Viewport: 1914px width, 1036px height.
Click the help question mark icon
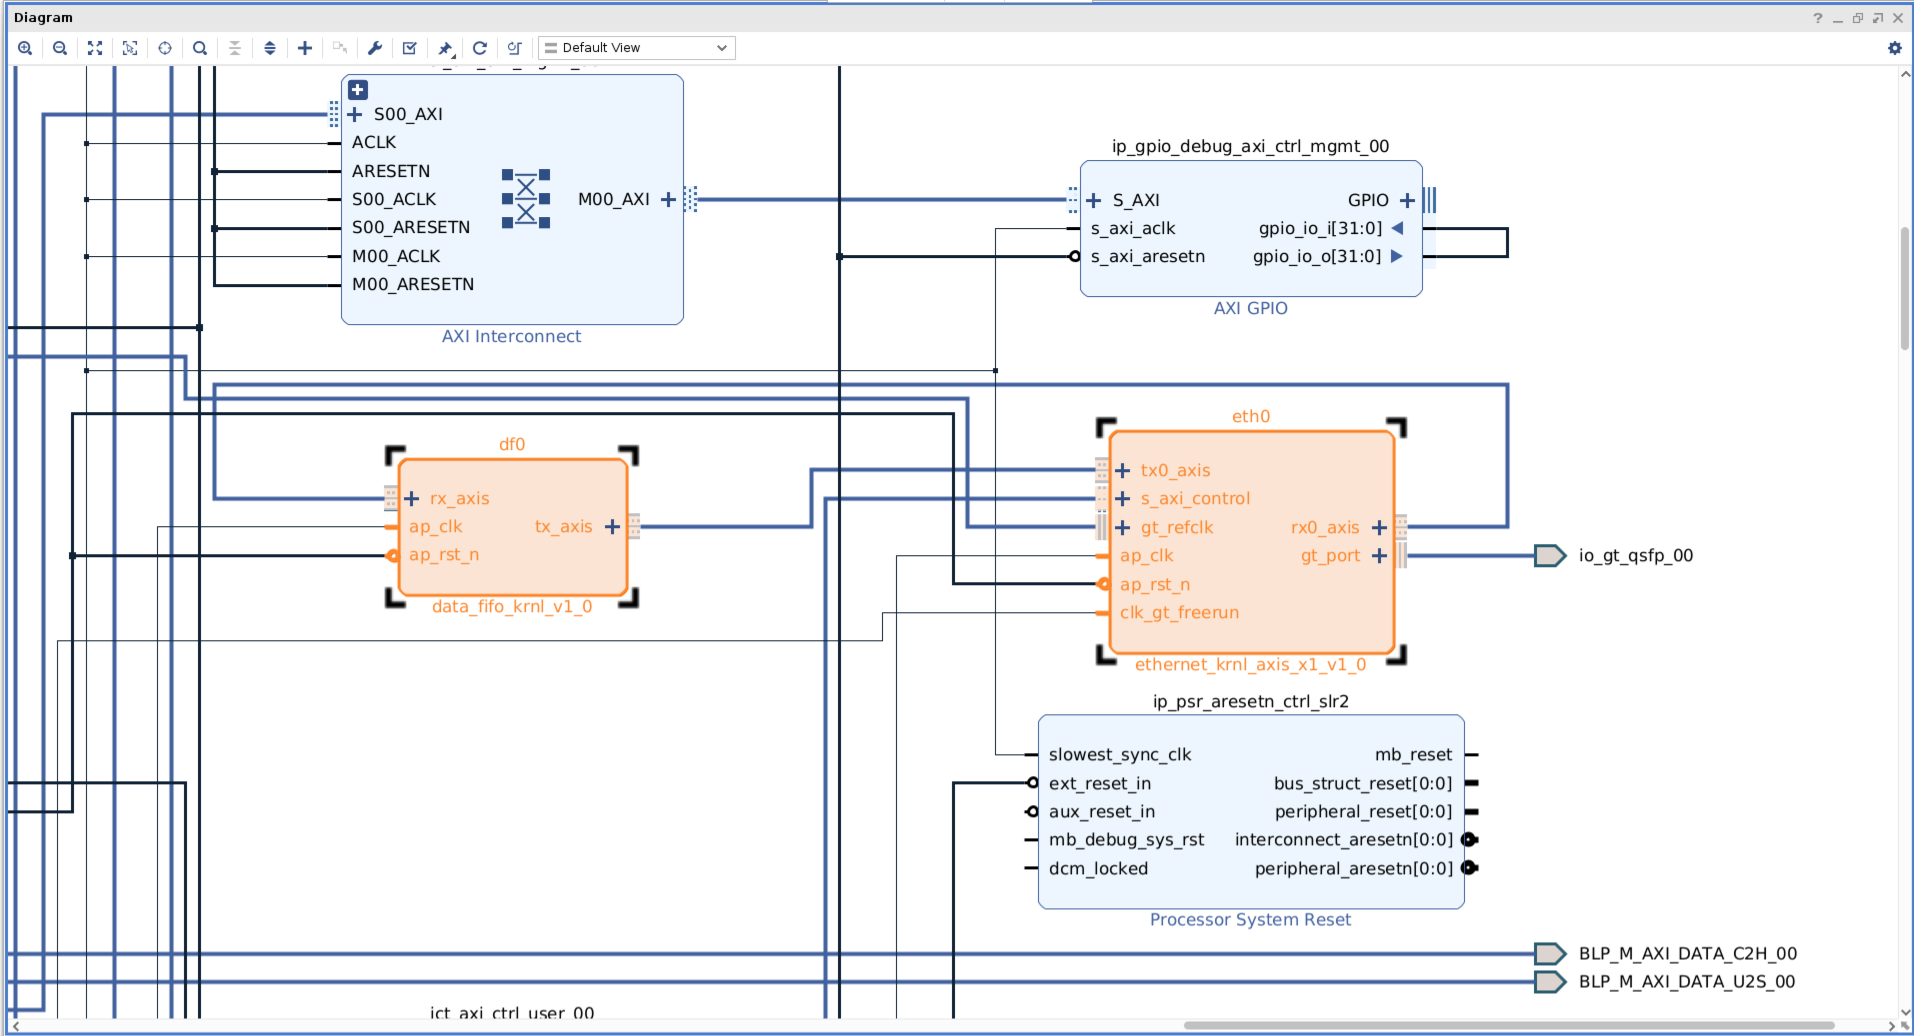click(x=1817, y=18)
